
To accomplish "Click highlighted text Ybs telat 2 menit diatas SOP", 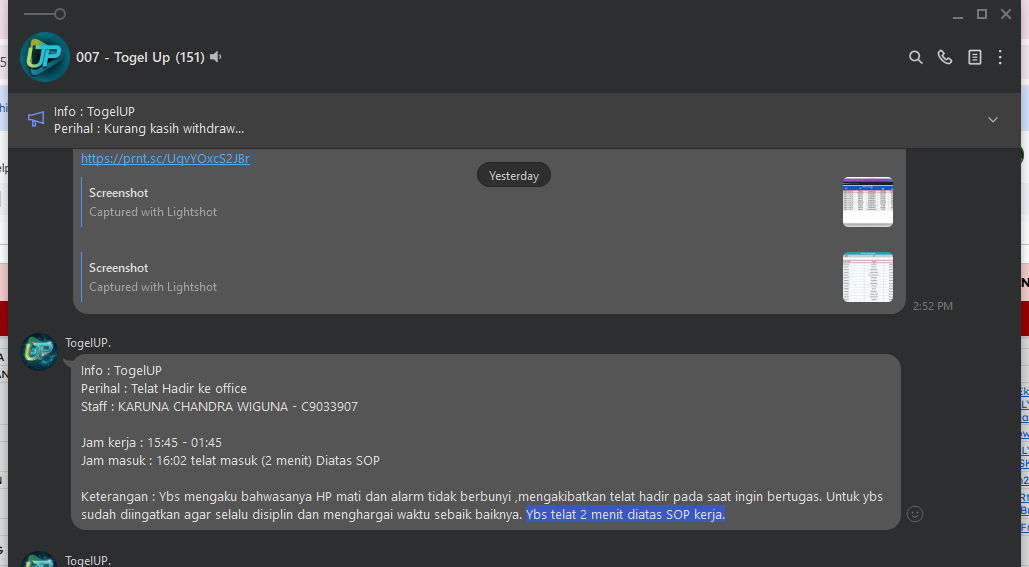I will point(625,514).
